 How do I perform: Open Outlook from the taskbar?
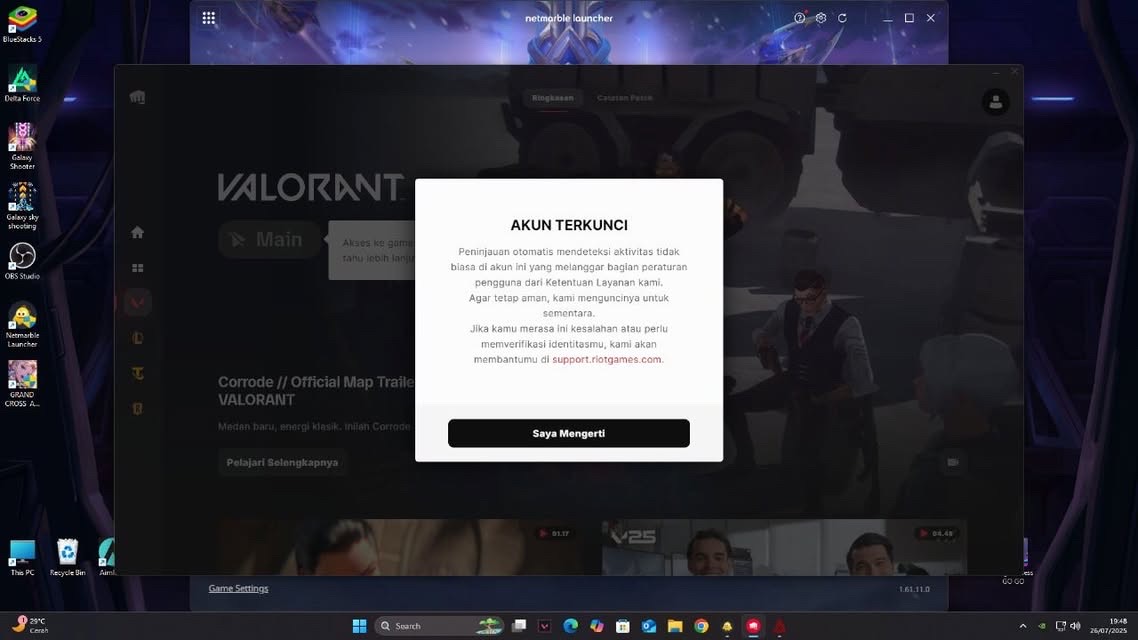click(x=649, y=626)
